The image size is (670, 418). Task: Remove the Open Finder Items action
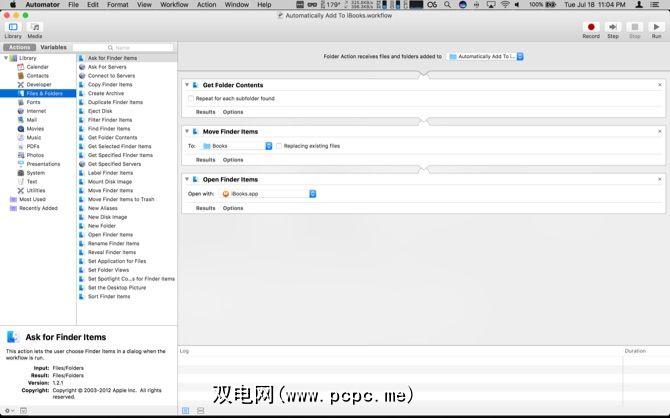point(660,179)
